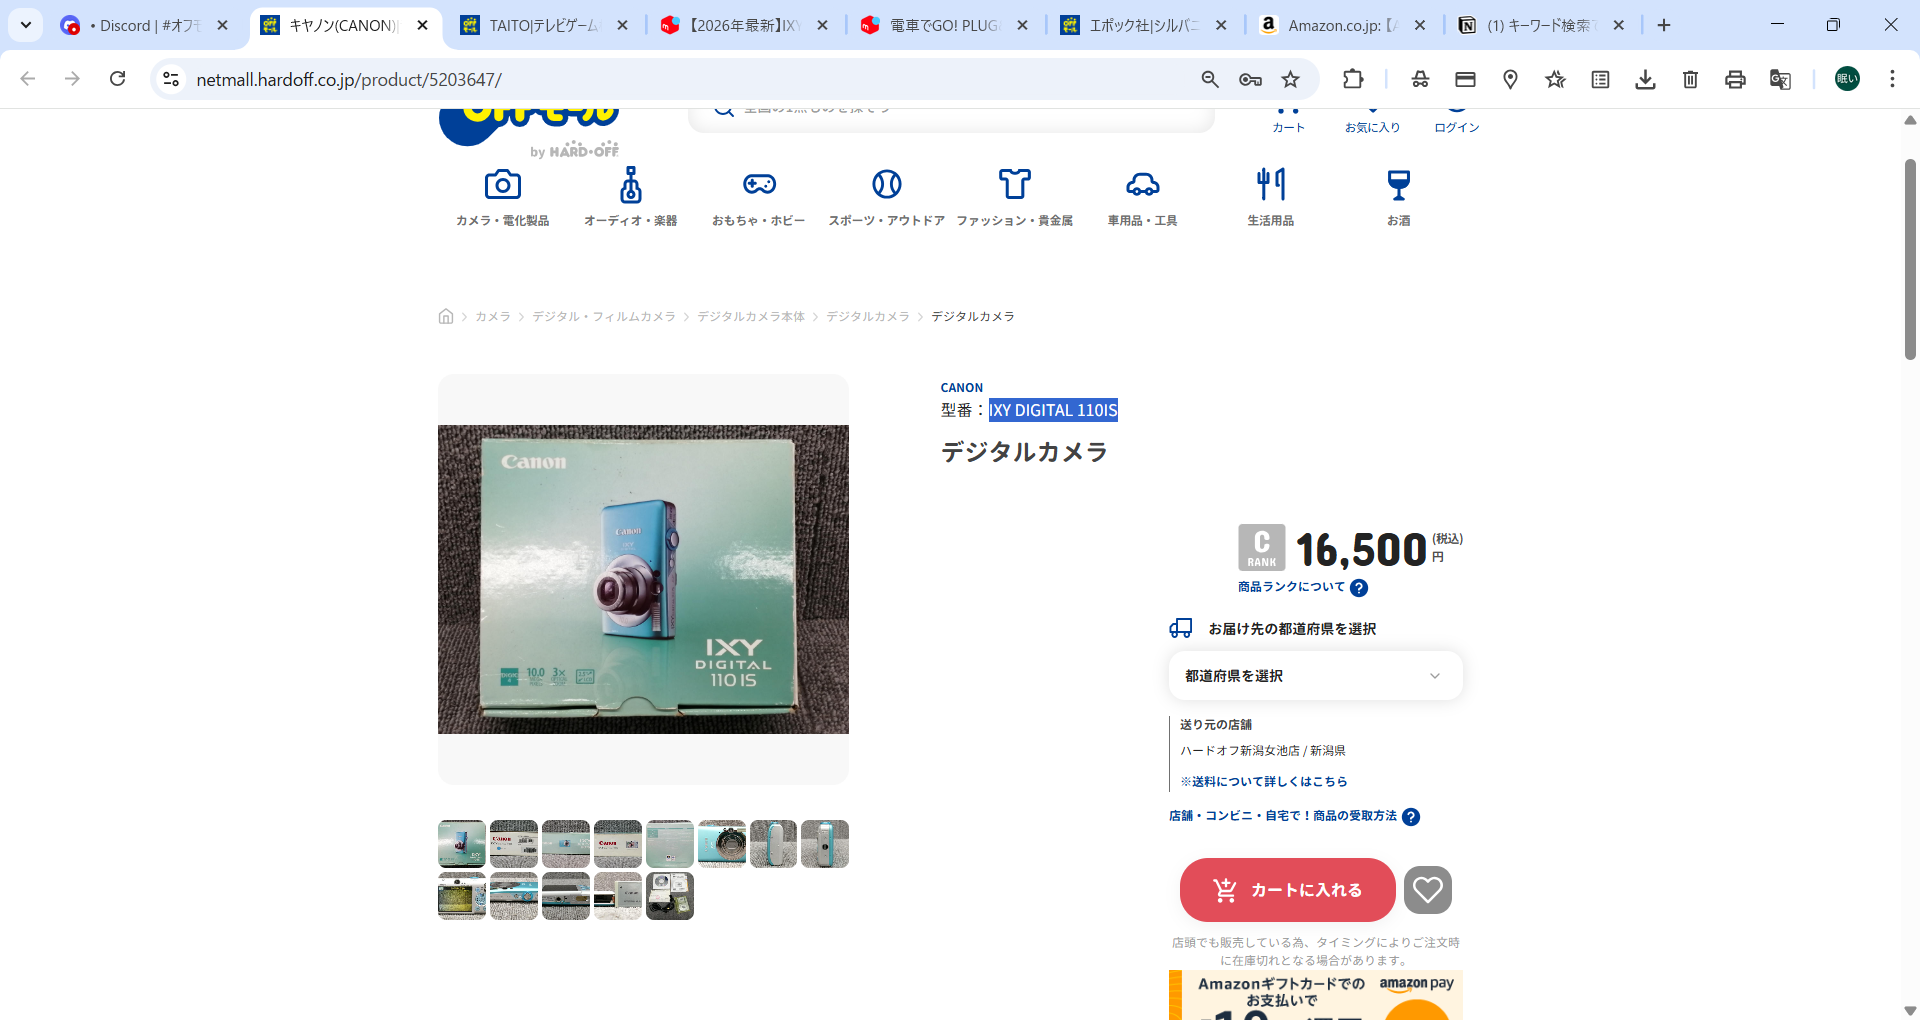The width and height of the screenshot is (1920, 1020).
Task: Open the ログイン login header link
Action: point(1457,118)
